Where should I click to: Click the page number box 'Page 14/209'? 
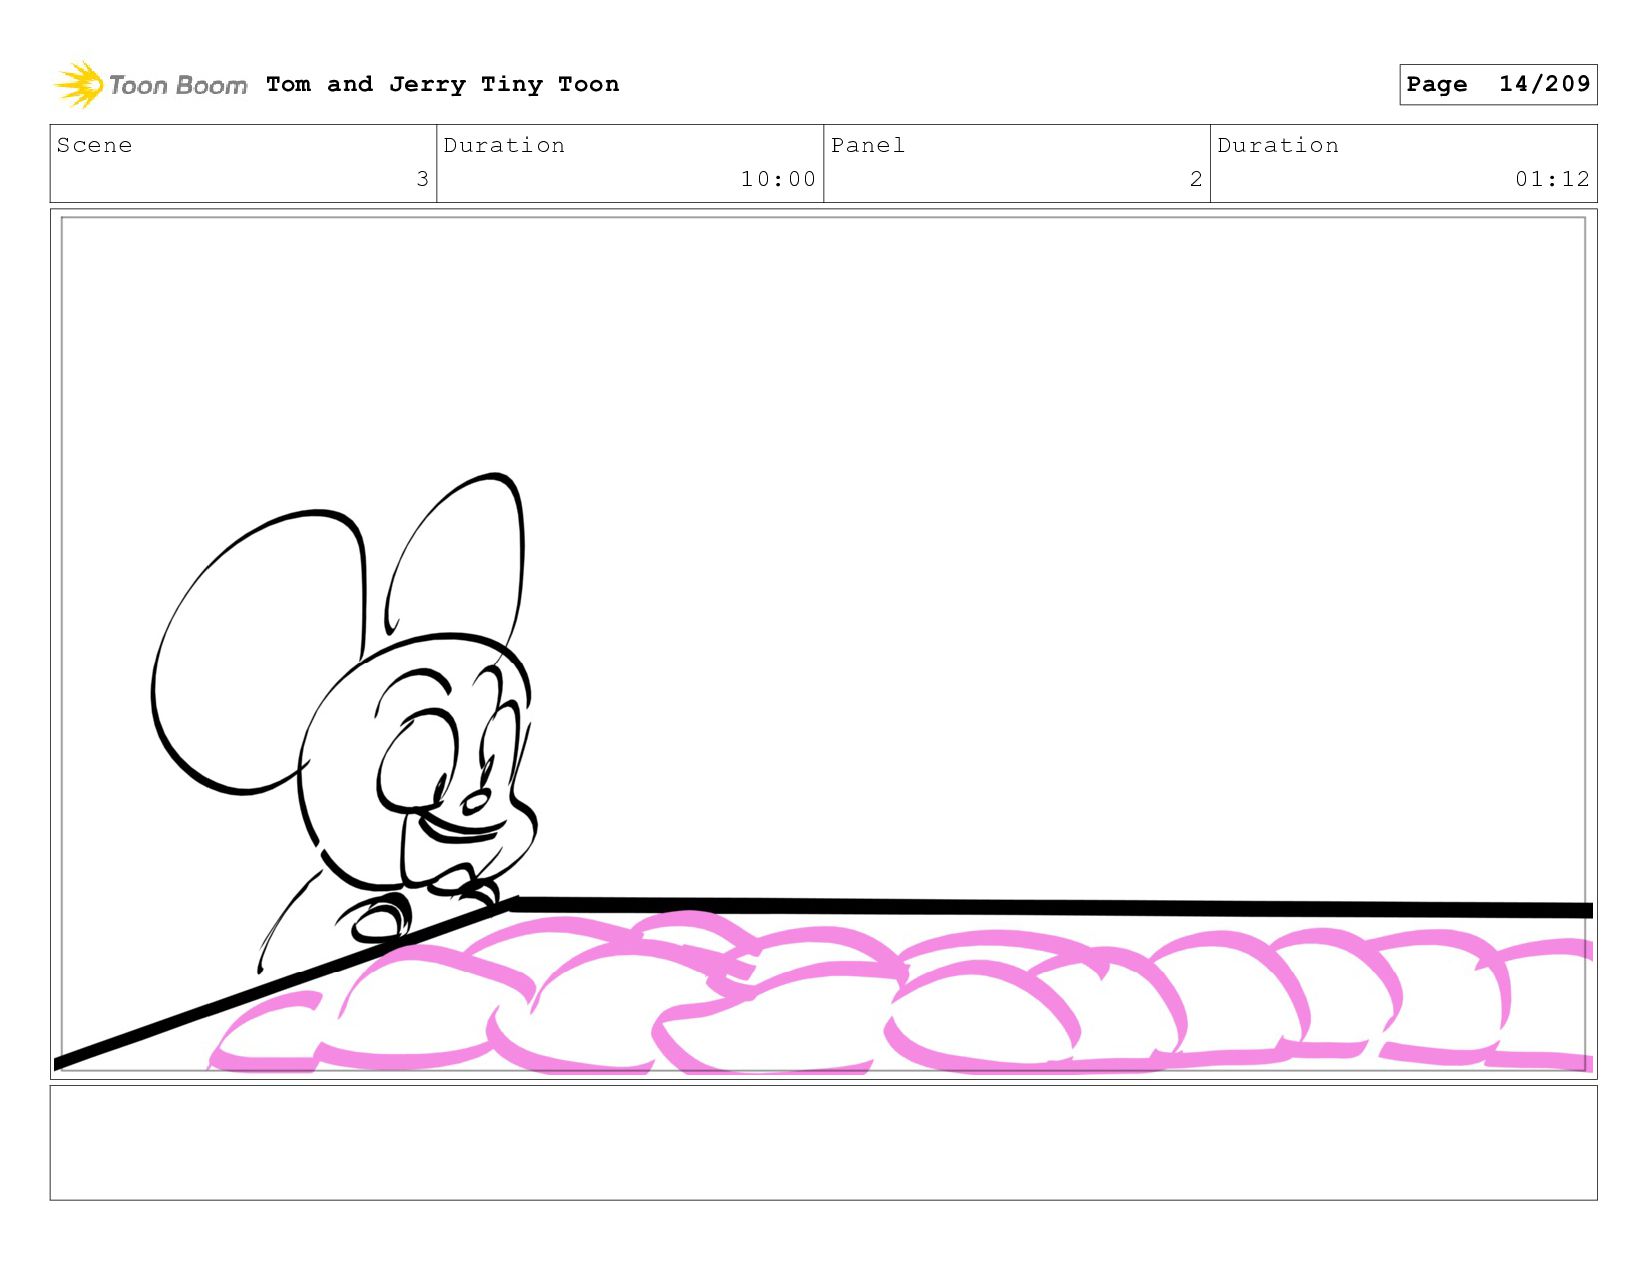(1498, 84)
